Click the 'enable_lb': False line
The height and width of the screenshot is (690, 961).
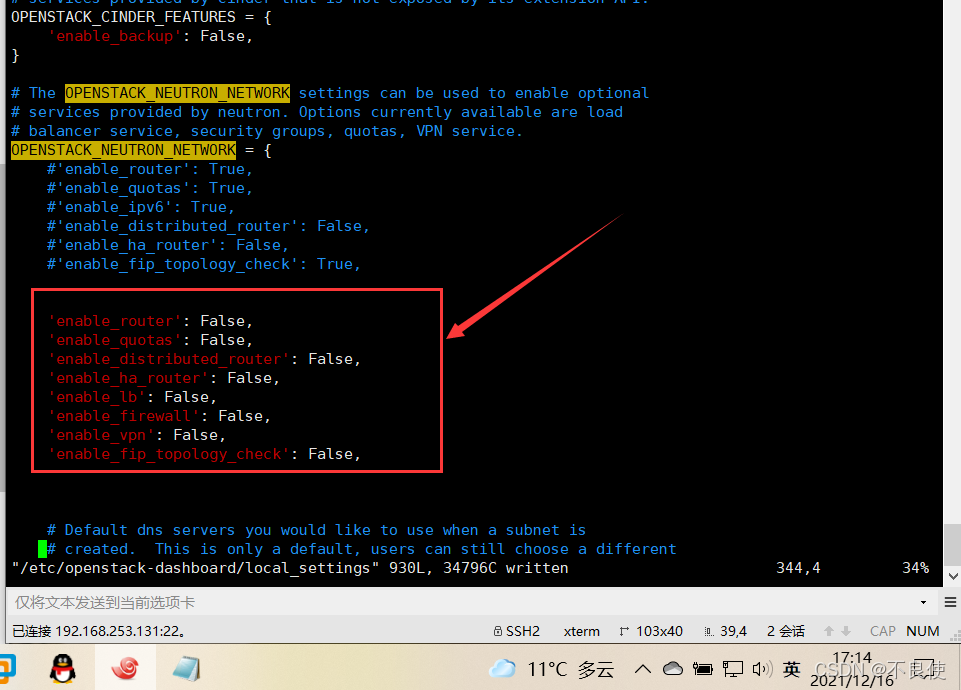pyautogui.click(x=132, y=397)
